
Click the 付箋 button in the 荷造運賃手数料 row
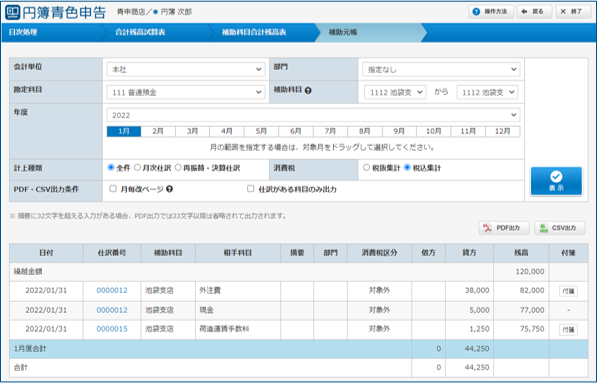(x=568, y=330)
